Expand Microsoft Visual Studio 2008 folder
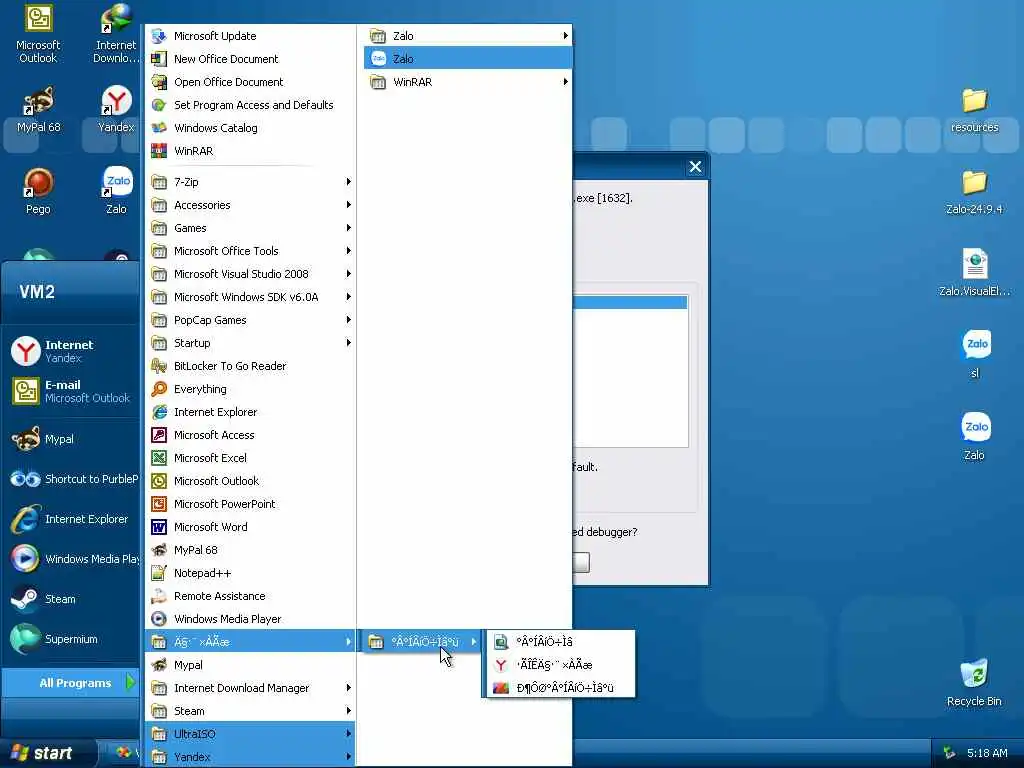Viewport: 1024px width, 768px height. coord(249,274)
